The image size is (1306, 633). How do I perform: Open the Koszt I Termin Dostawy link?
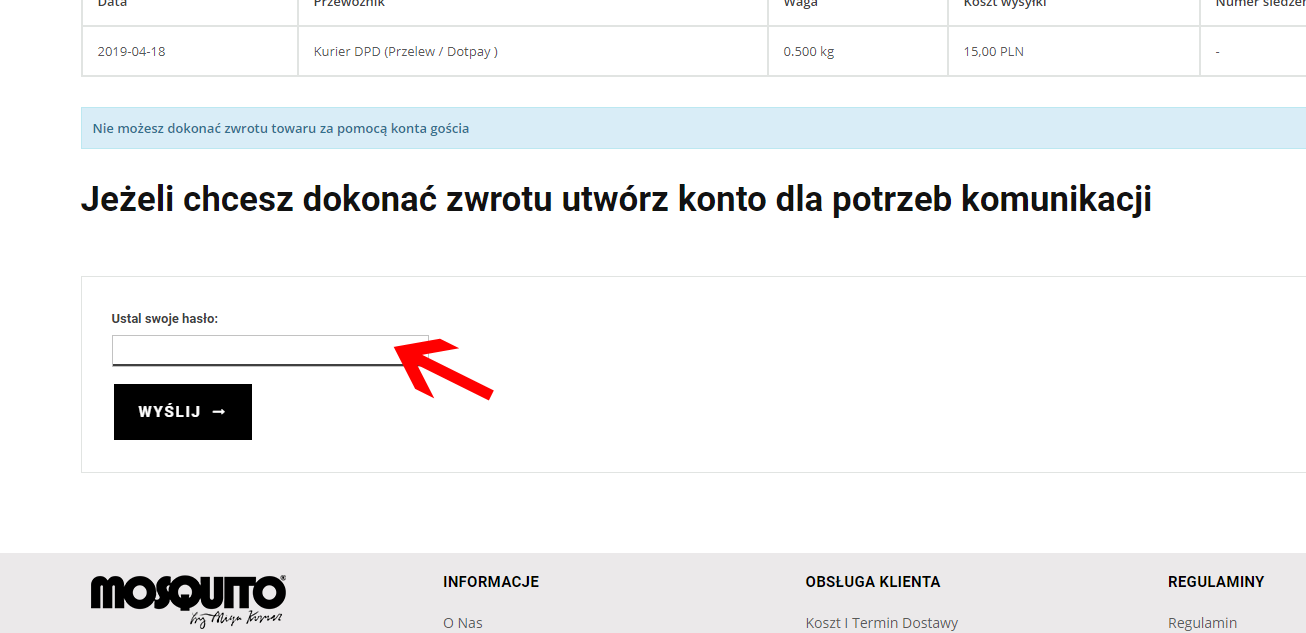pyautogui.click(x=881, y=623)
